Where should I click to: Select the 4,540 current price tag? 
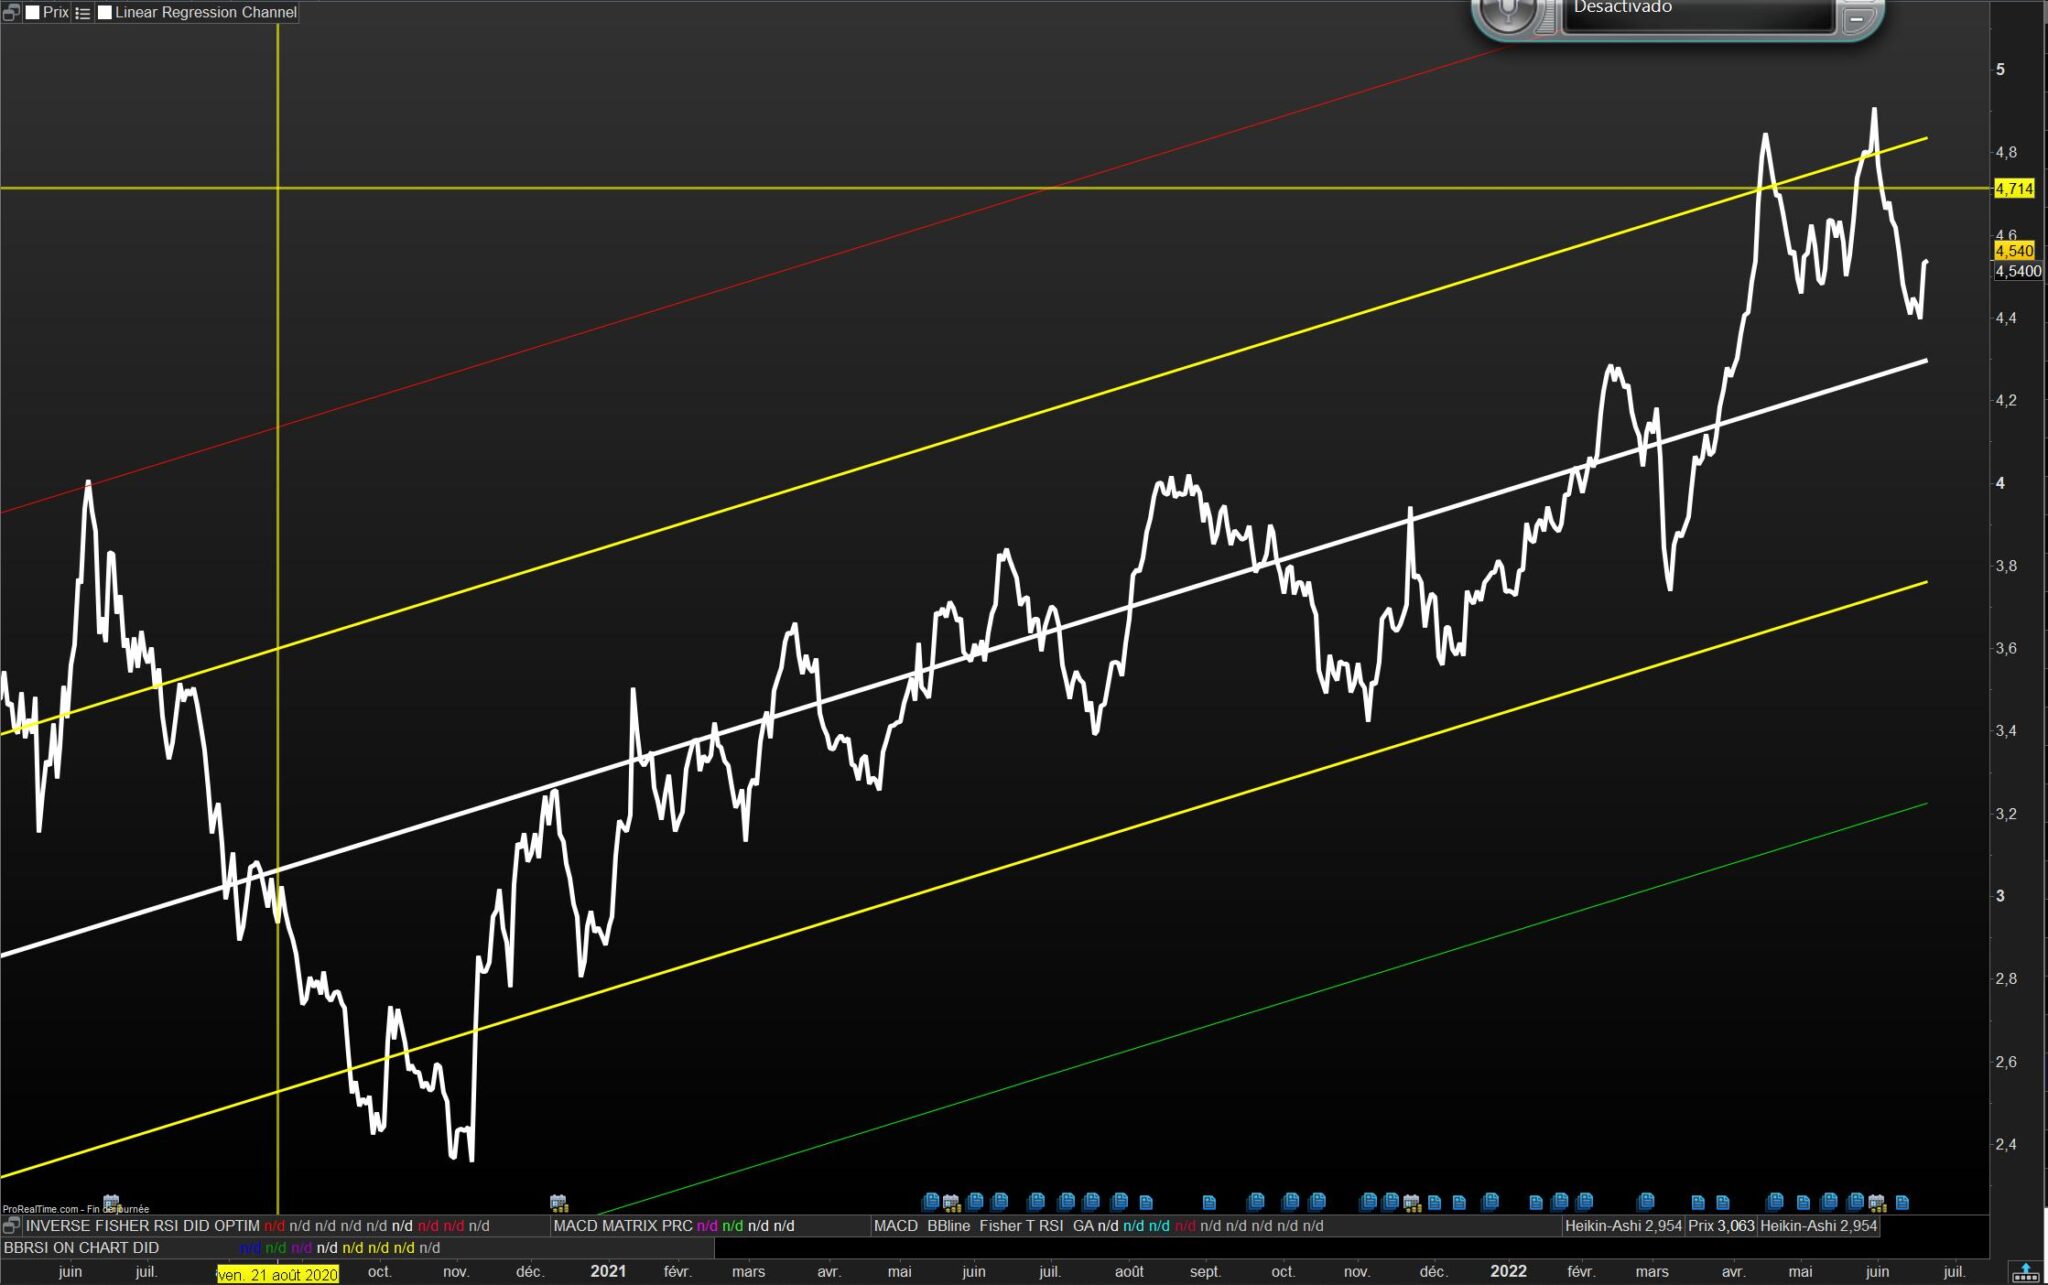tap(2014, 251)
